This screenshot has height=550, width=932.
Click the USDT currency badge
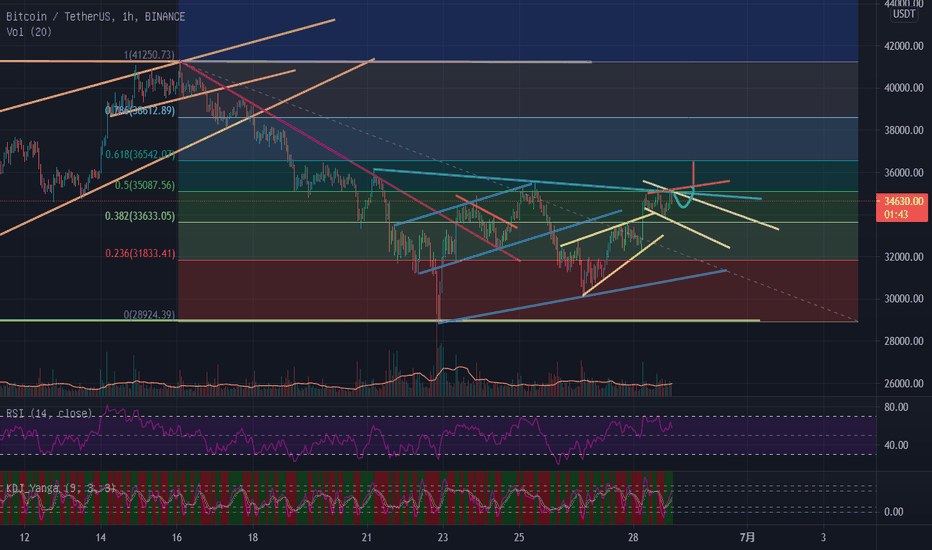[x=903, y=14]
